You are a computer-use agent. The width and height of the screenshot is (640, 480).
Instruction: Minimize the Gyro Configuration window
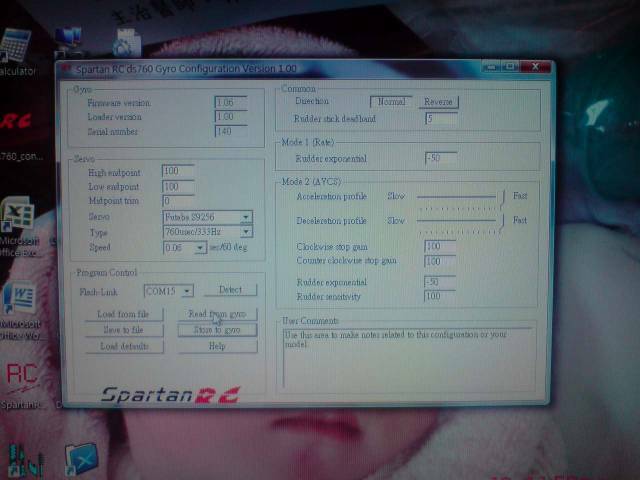pyautogui.click(x=492, y=67)
